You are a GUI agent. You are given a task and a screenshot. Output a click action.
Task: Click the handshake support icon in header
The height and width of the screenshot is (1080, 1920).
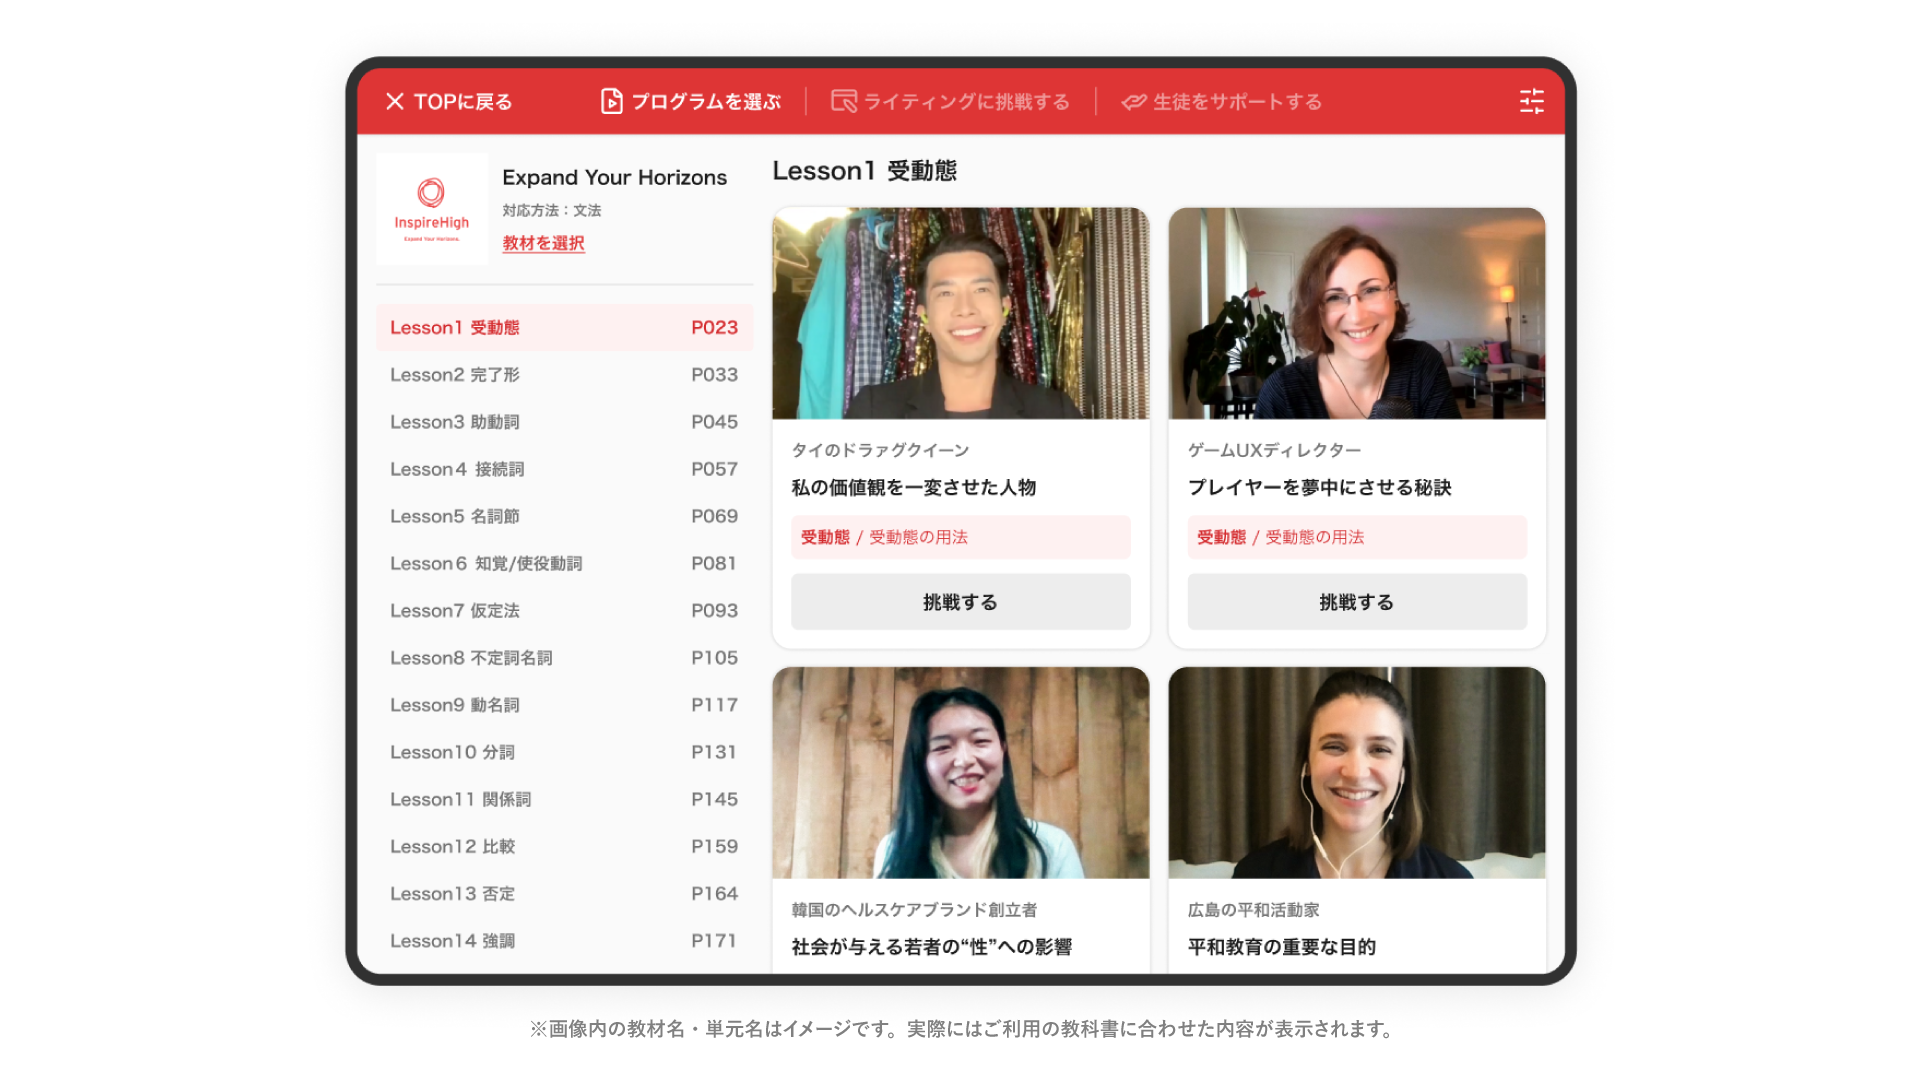click(1133, 101)
